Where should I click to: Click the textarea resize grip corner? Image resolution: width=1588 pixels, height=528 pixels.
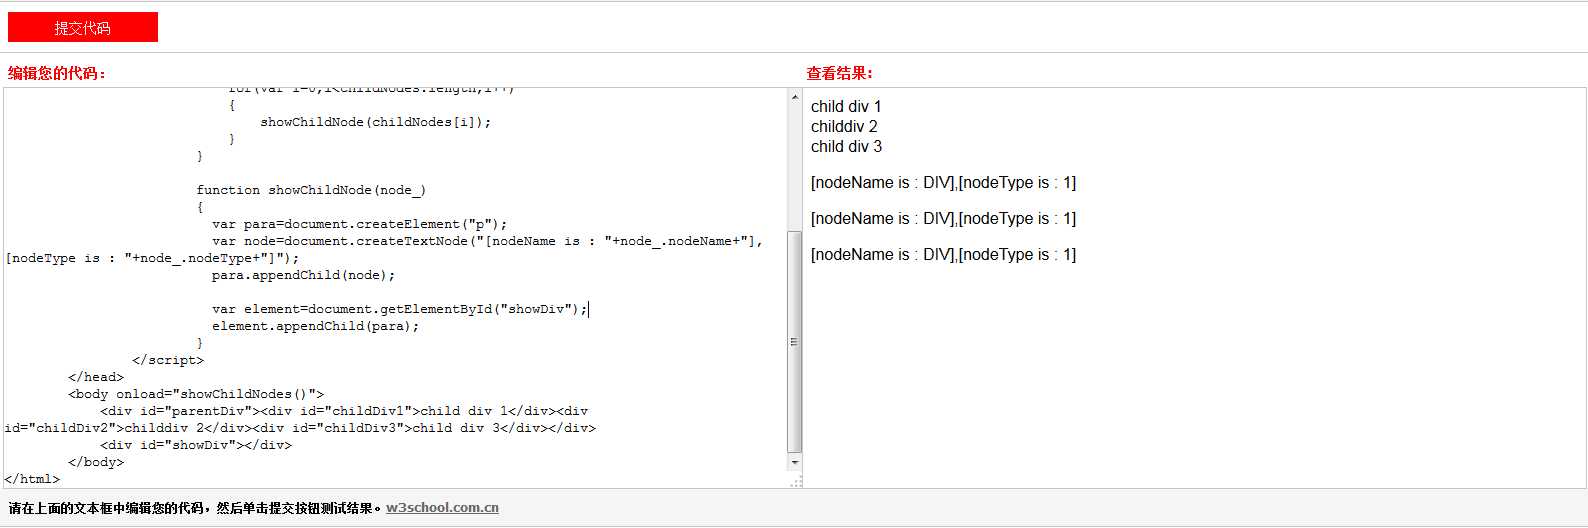796,481
